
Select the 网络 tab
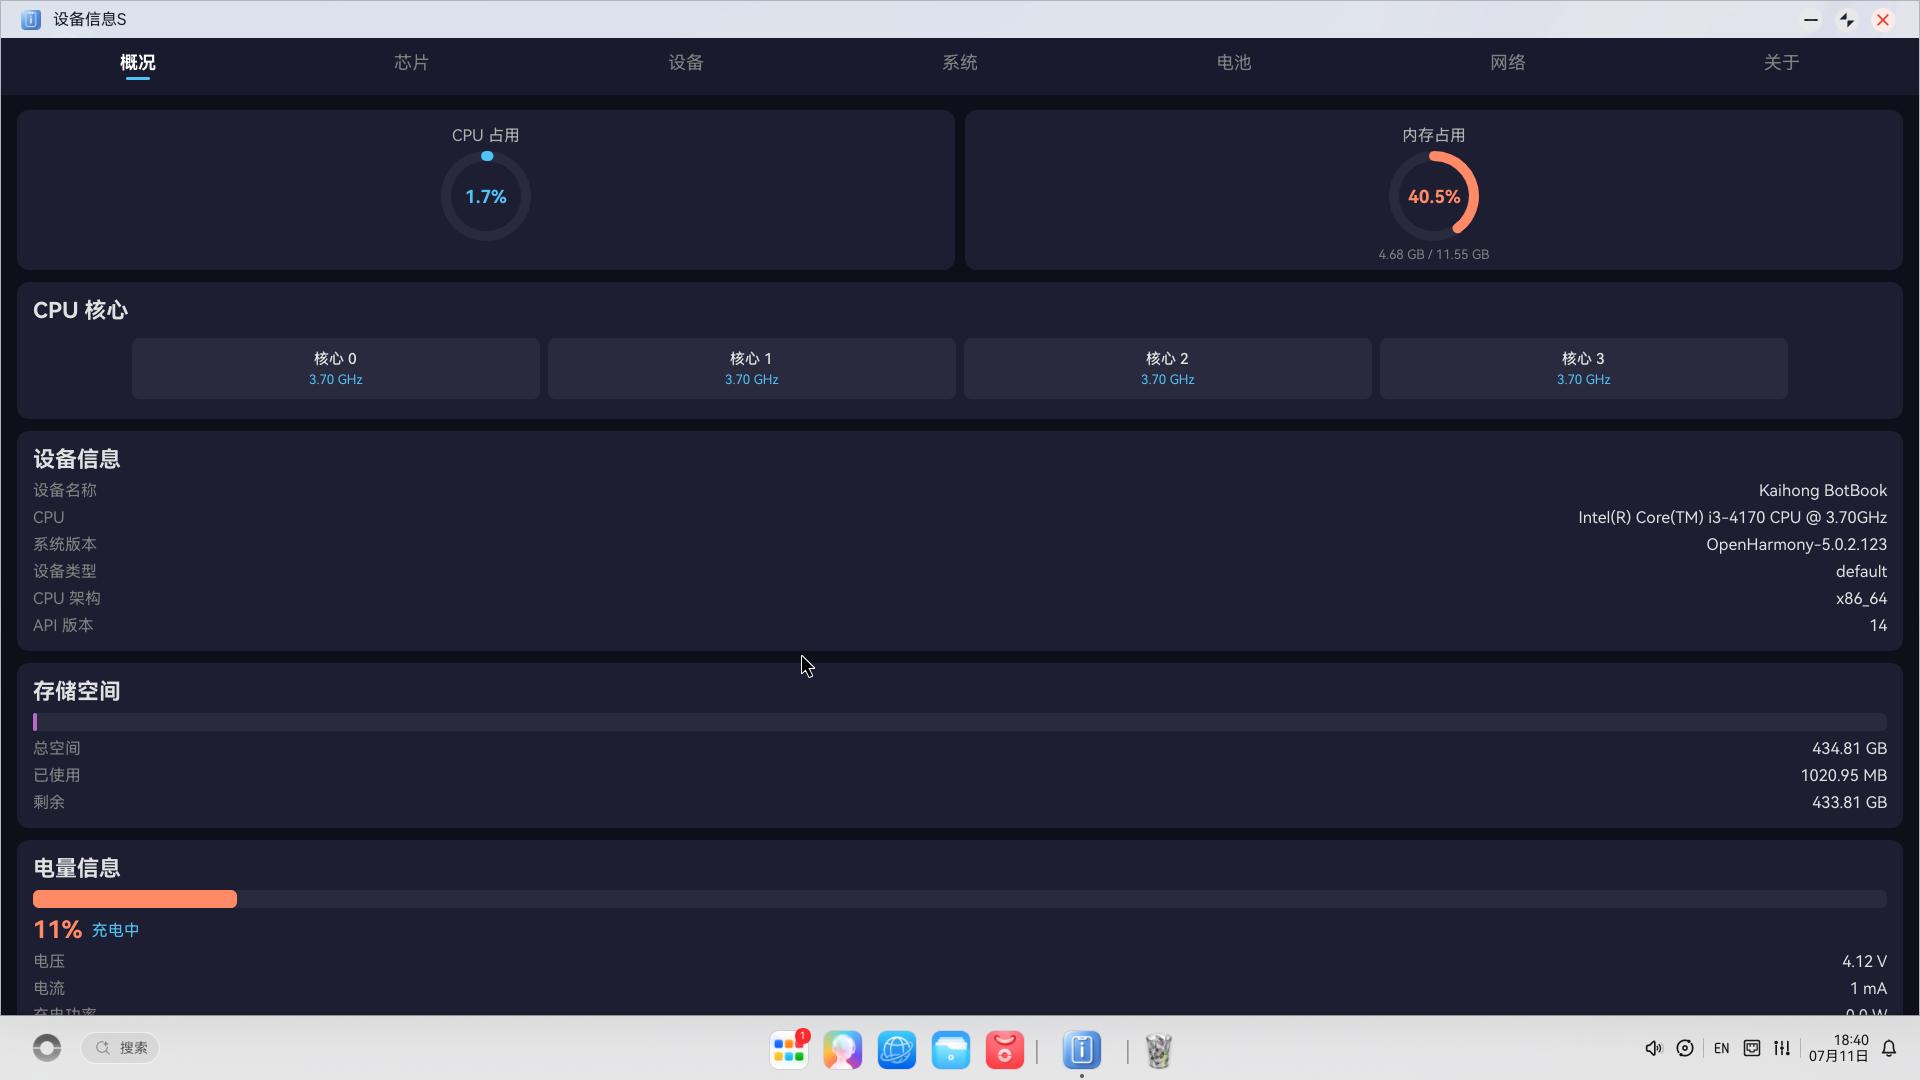click(1507, 62)
